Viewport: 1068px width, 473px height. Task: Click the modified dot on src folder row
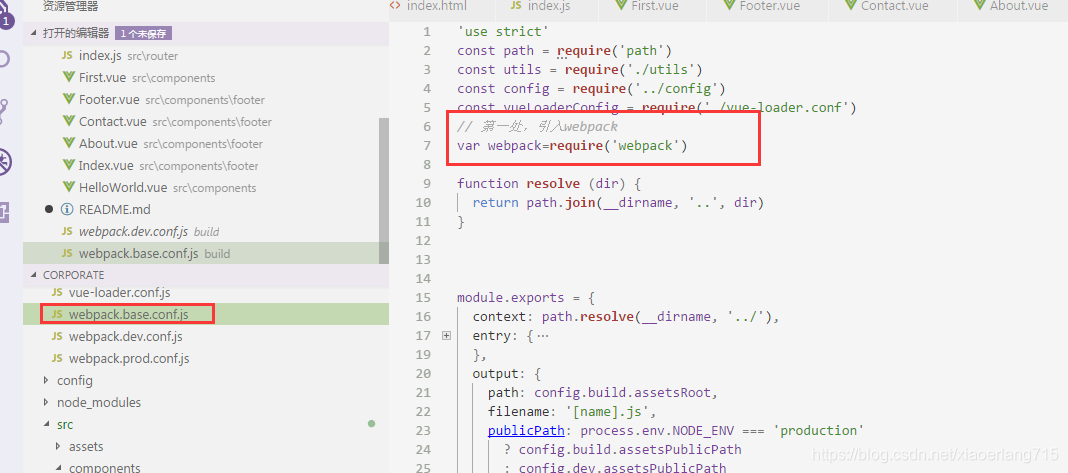coord(371,424)
